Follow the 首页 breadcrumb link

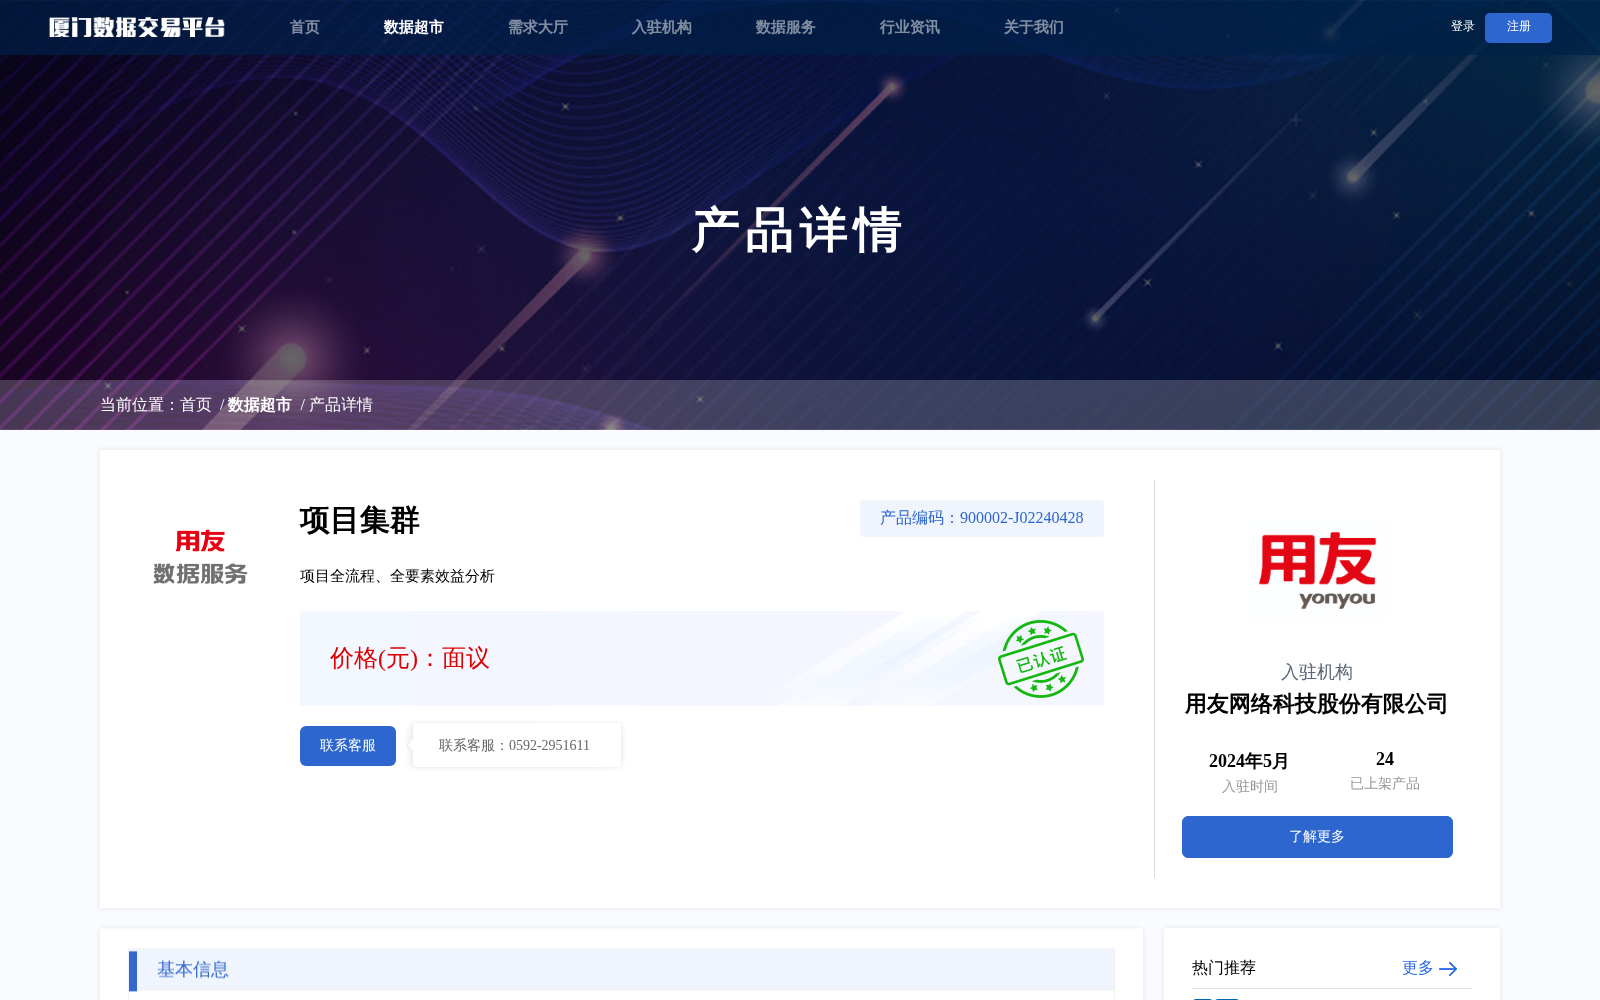click(x=196, y=405)
